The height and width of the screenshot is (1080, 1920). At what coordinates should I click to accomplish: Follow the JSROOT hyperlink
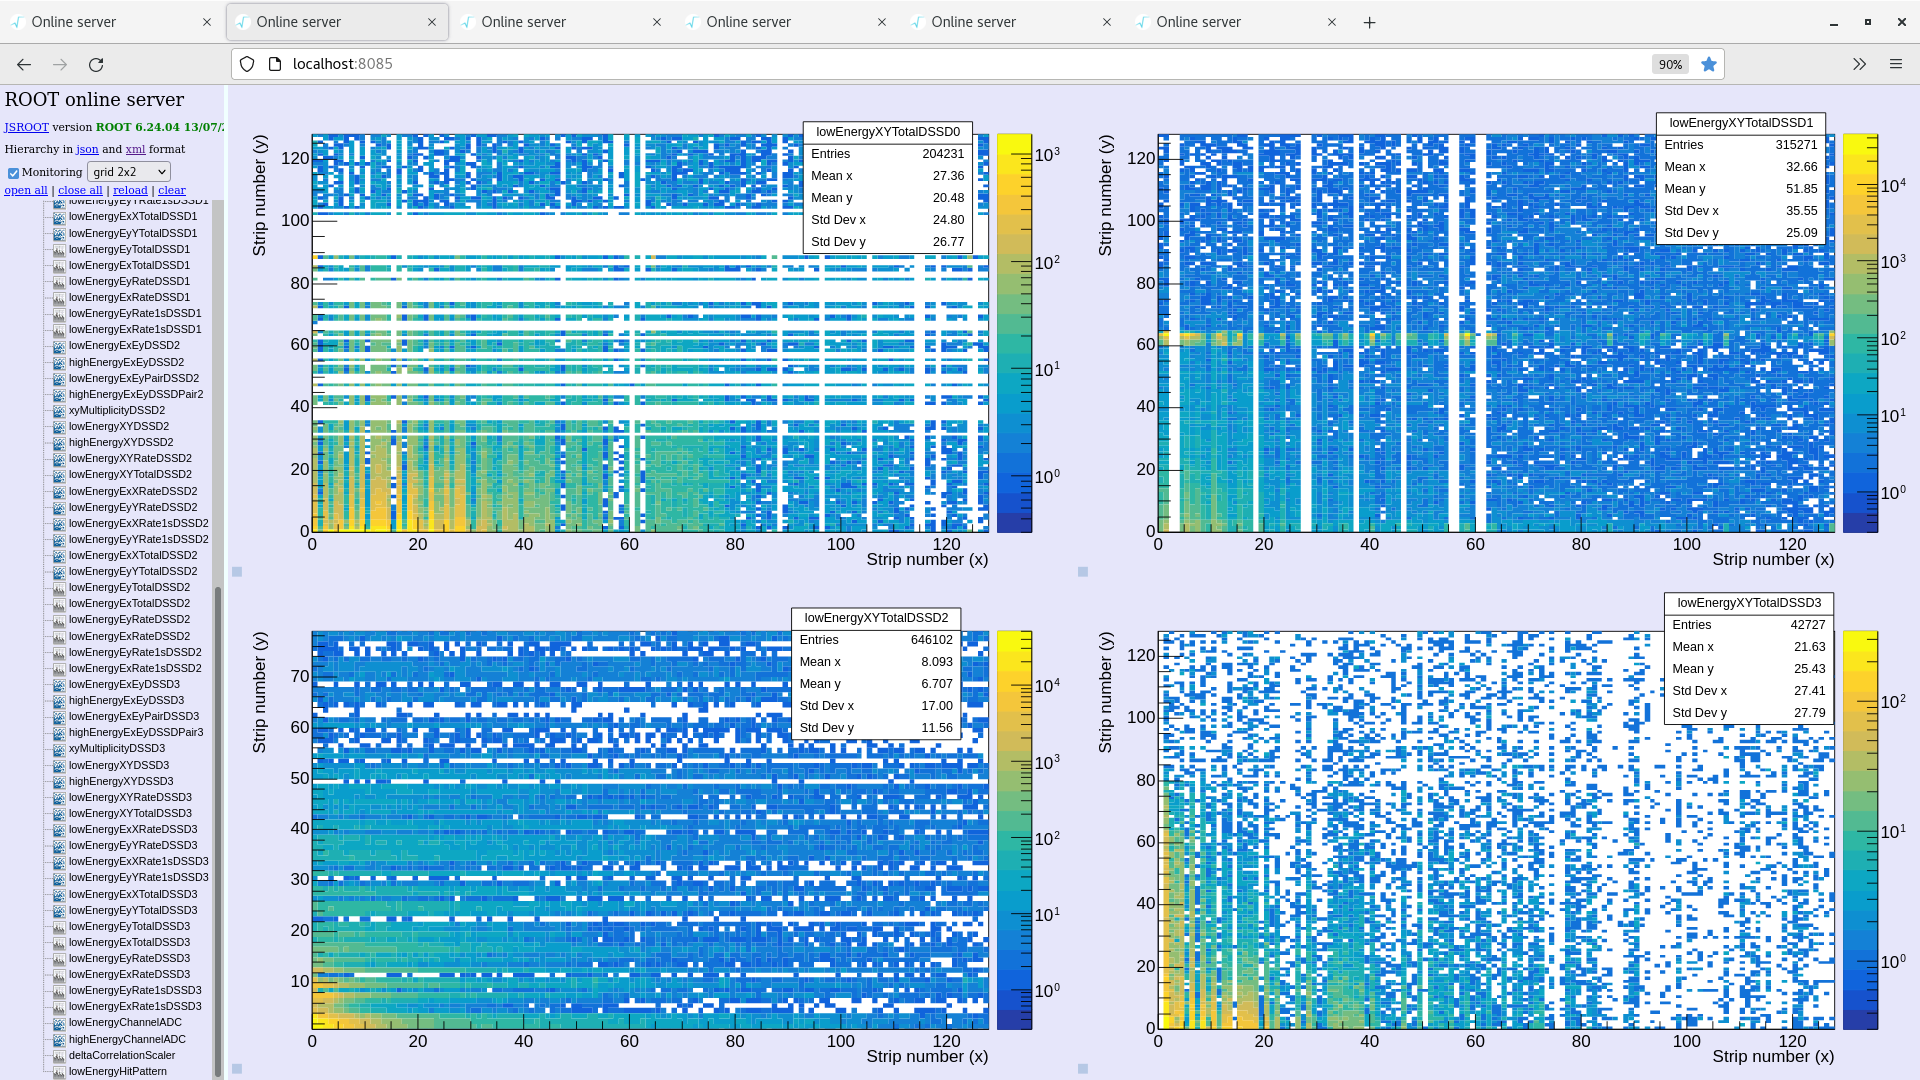click(x=26, y=127)
